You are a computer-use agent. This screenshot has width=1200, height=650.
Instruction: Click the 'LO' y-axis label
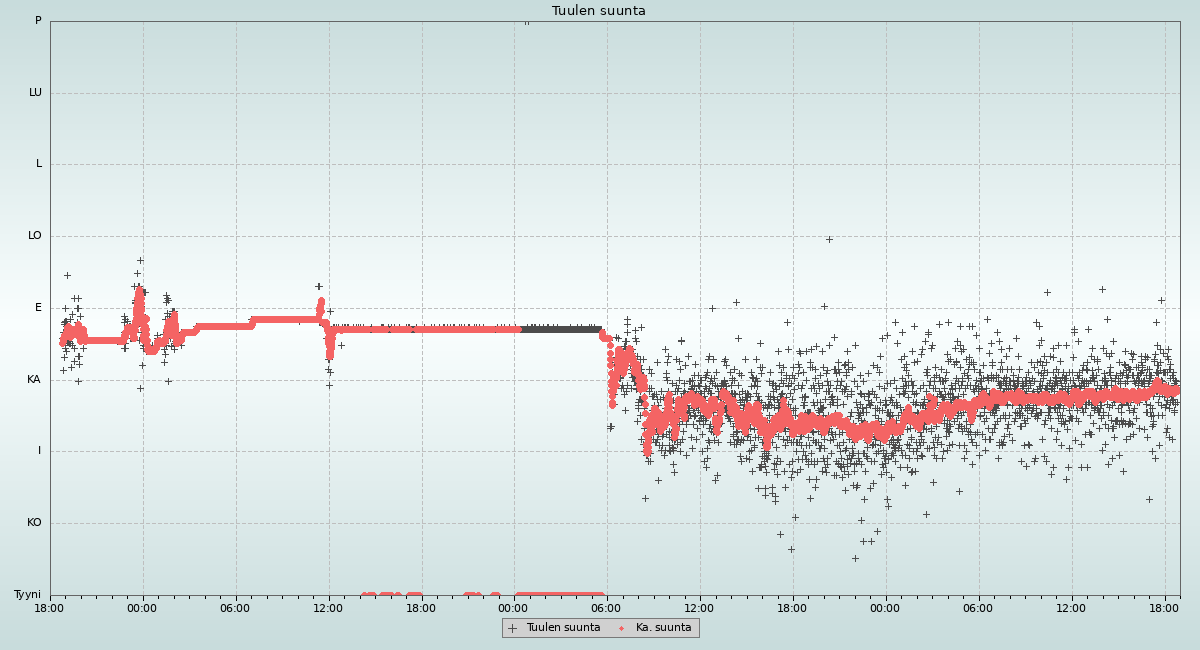(x=35, y=236)
